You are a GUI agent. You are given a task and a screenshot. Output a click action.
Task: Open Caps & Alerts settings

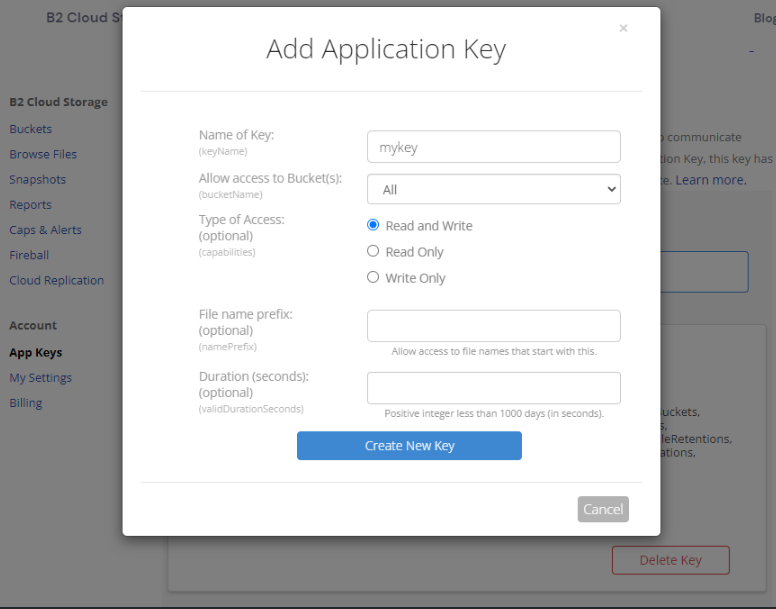tap(46, 230)
